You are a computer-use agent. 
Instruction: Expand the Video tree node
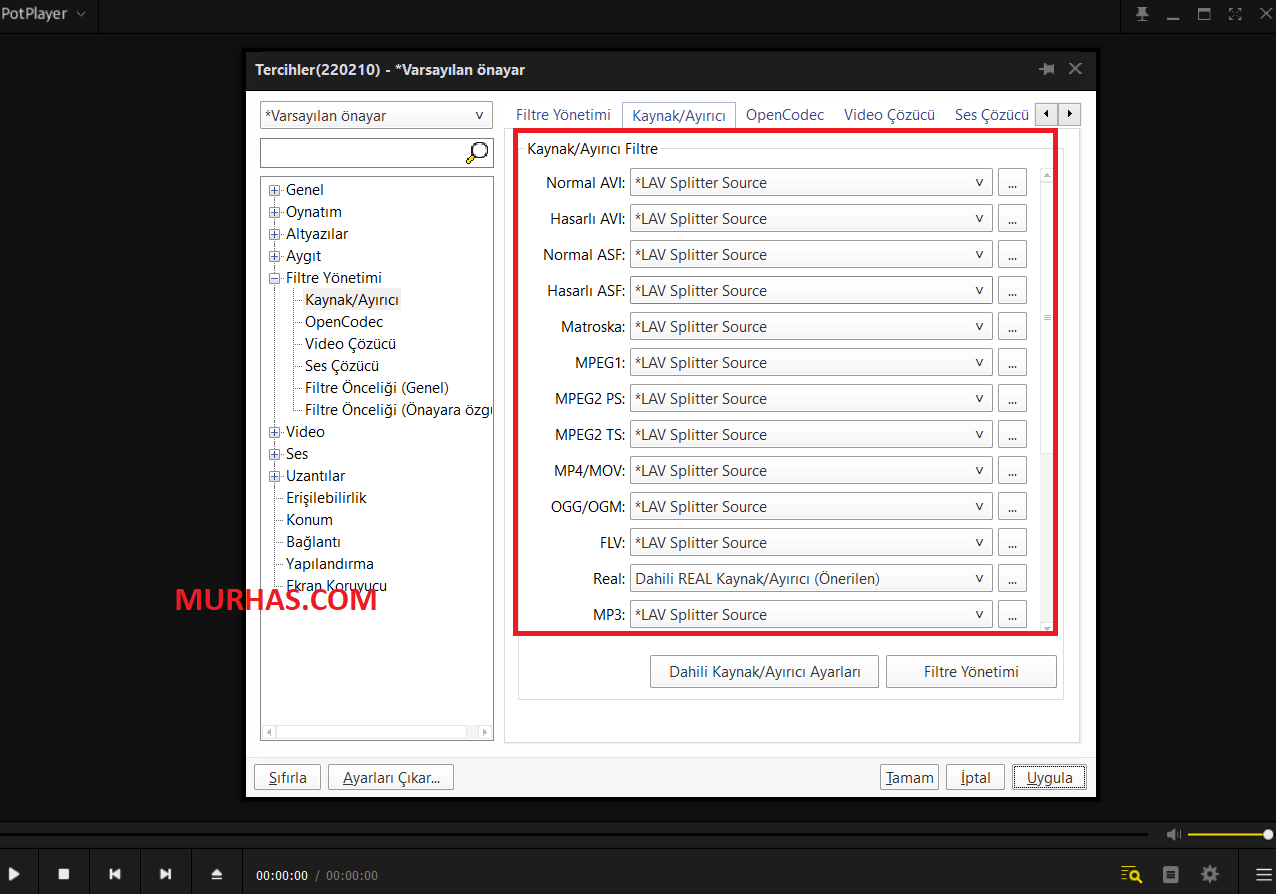[274, 432]
